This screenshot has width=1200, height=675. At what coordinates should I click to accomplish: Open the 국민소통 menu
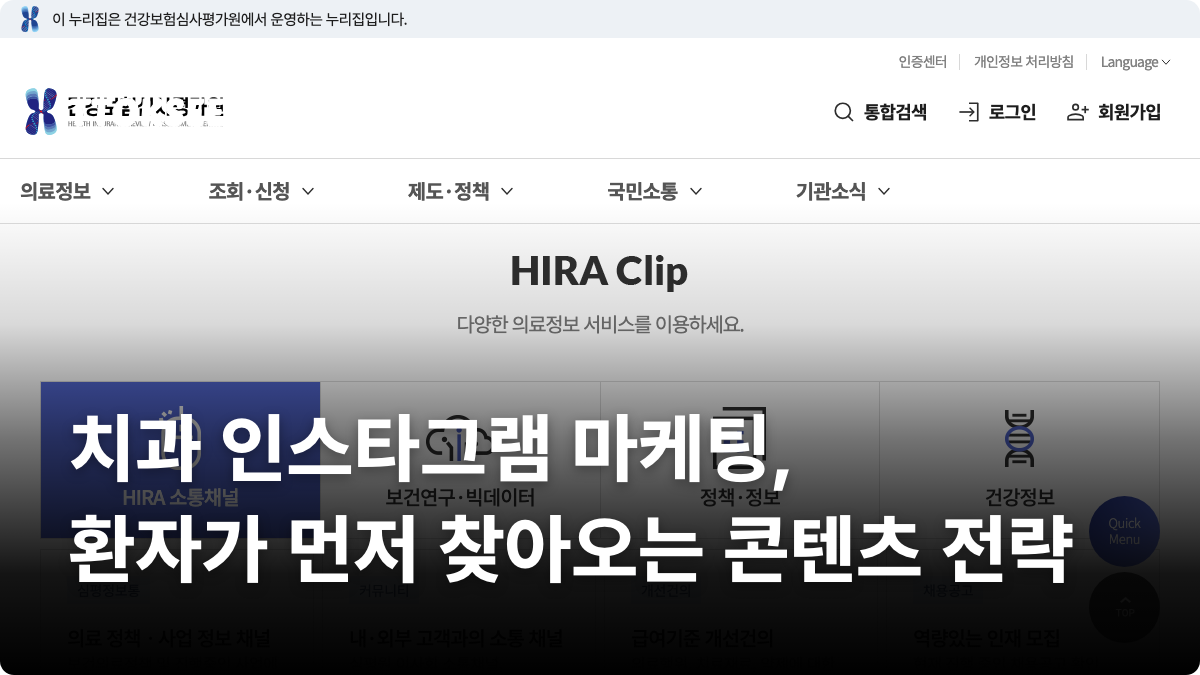[654, 191]
